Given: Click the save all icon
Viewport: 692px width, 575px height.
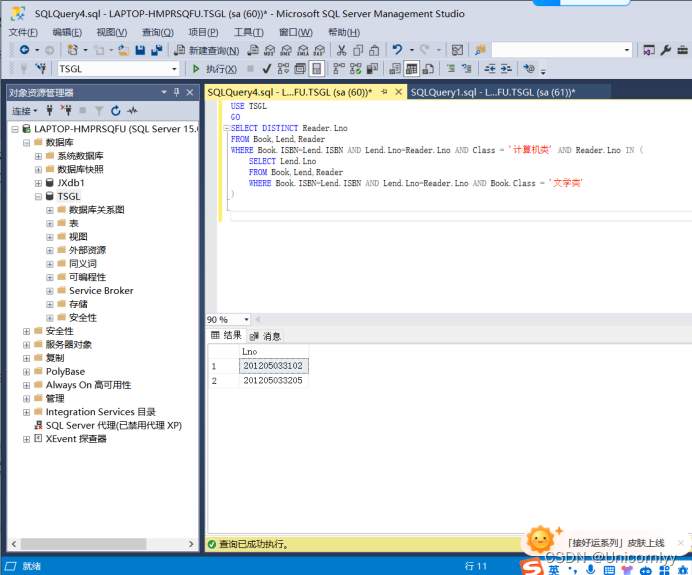Looking at the screenshot, I should [x=157, y=50].
